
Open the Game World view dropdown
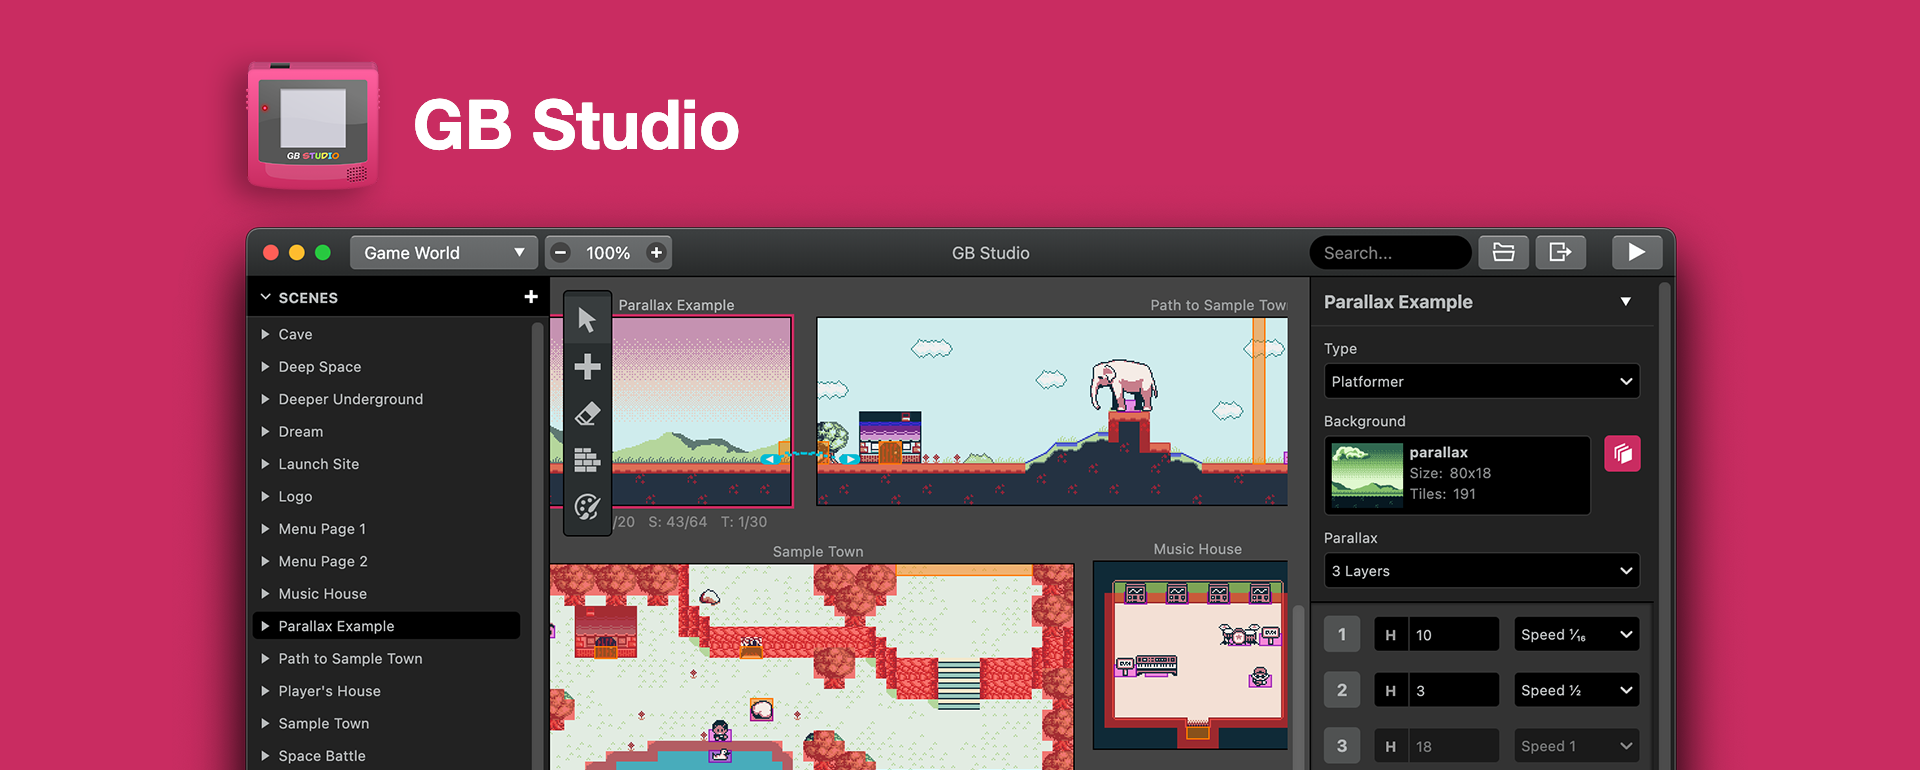[x=443, y=253]
